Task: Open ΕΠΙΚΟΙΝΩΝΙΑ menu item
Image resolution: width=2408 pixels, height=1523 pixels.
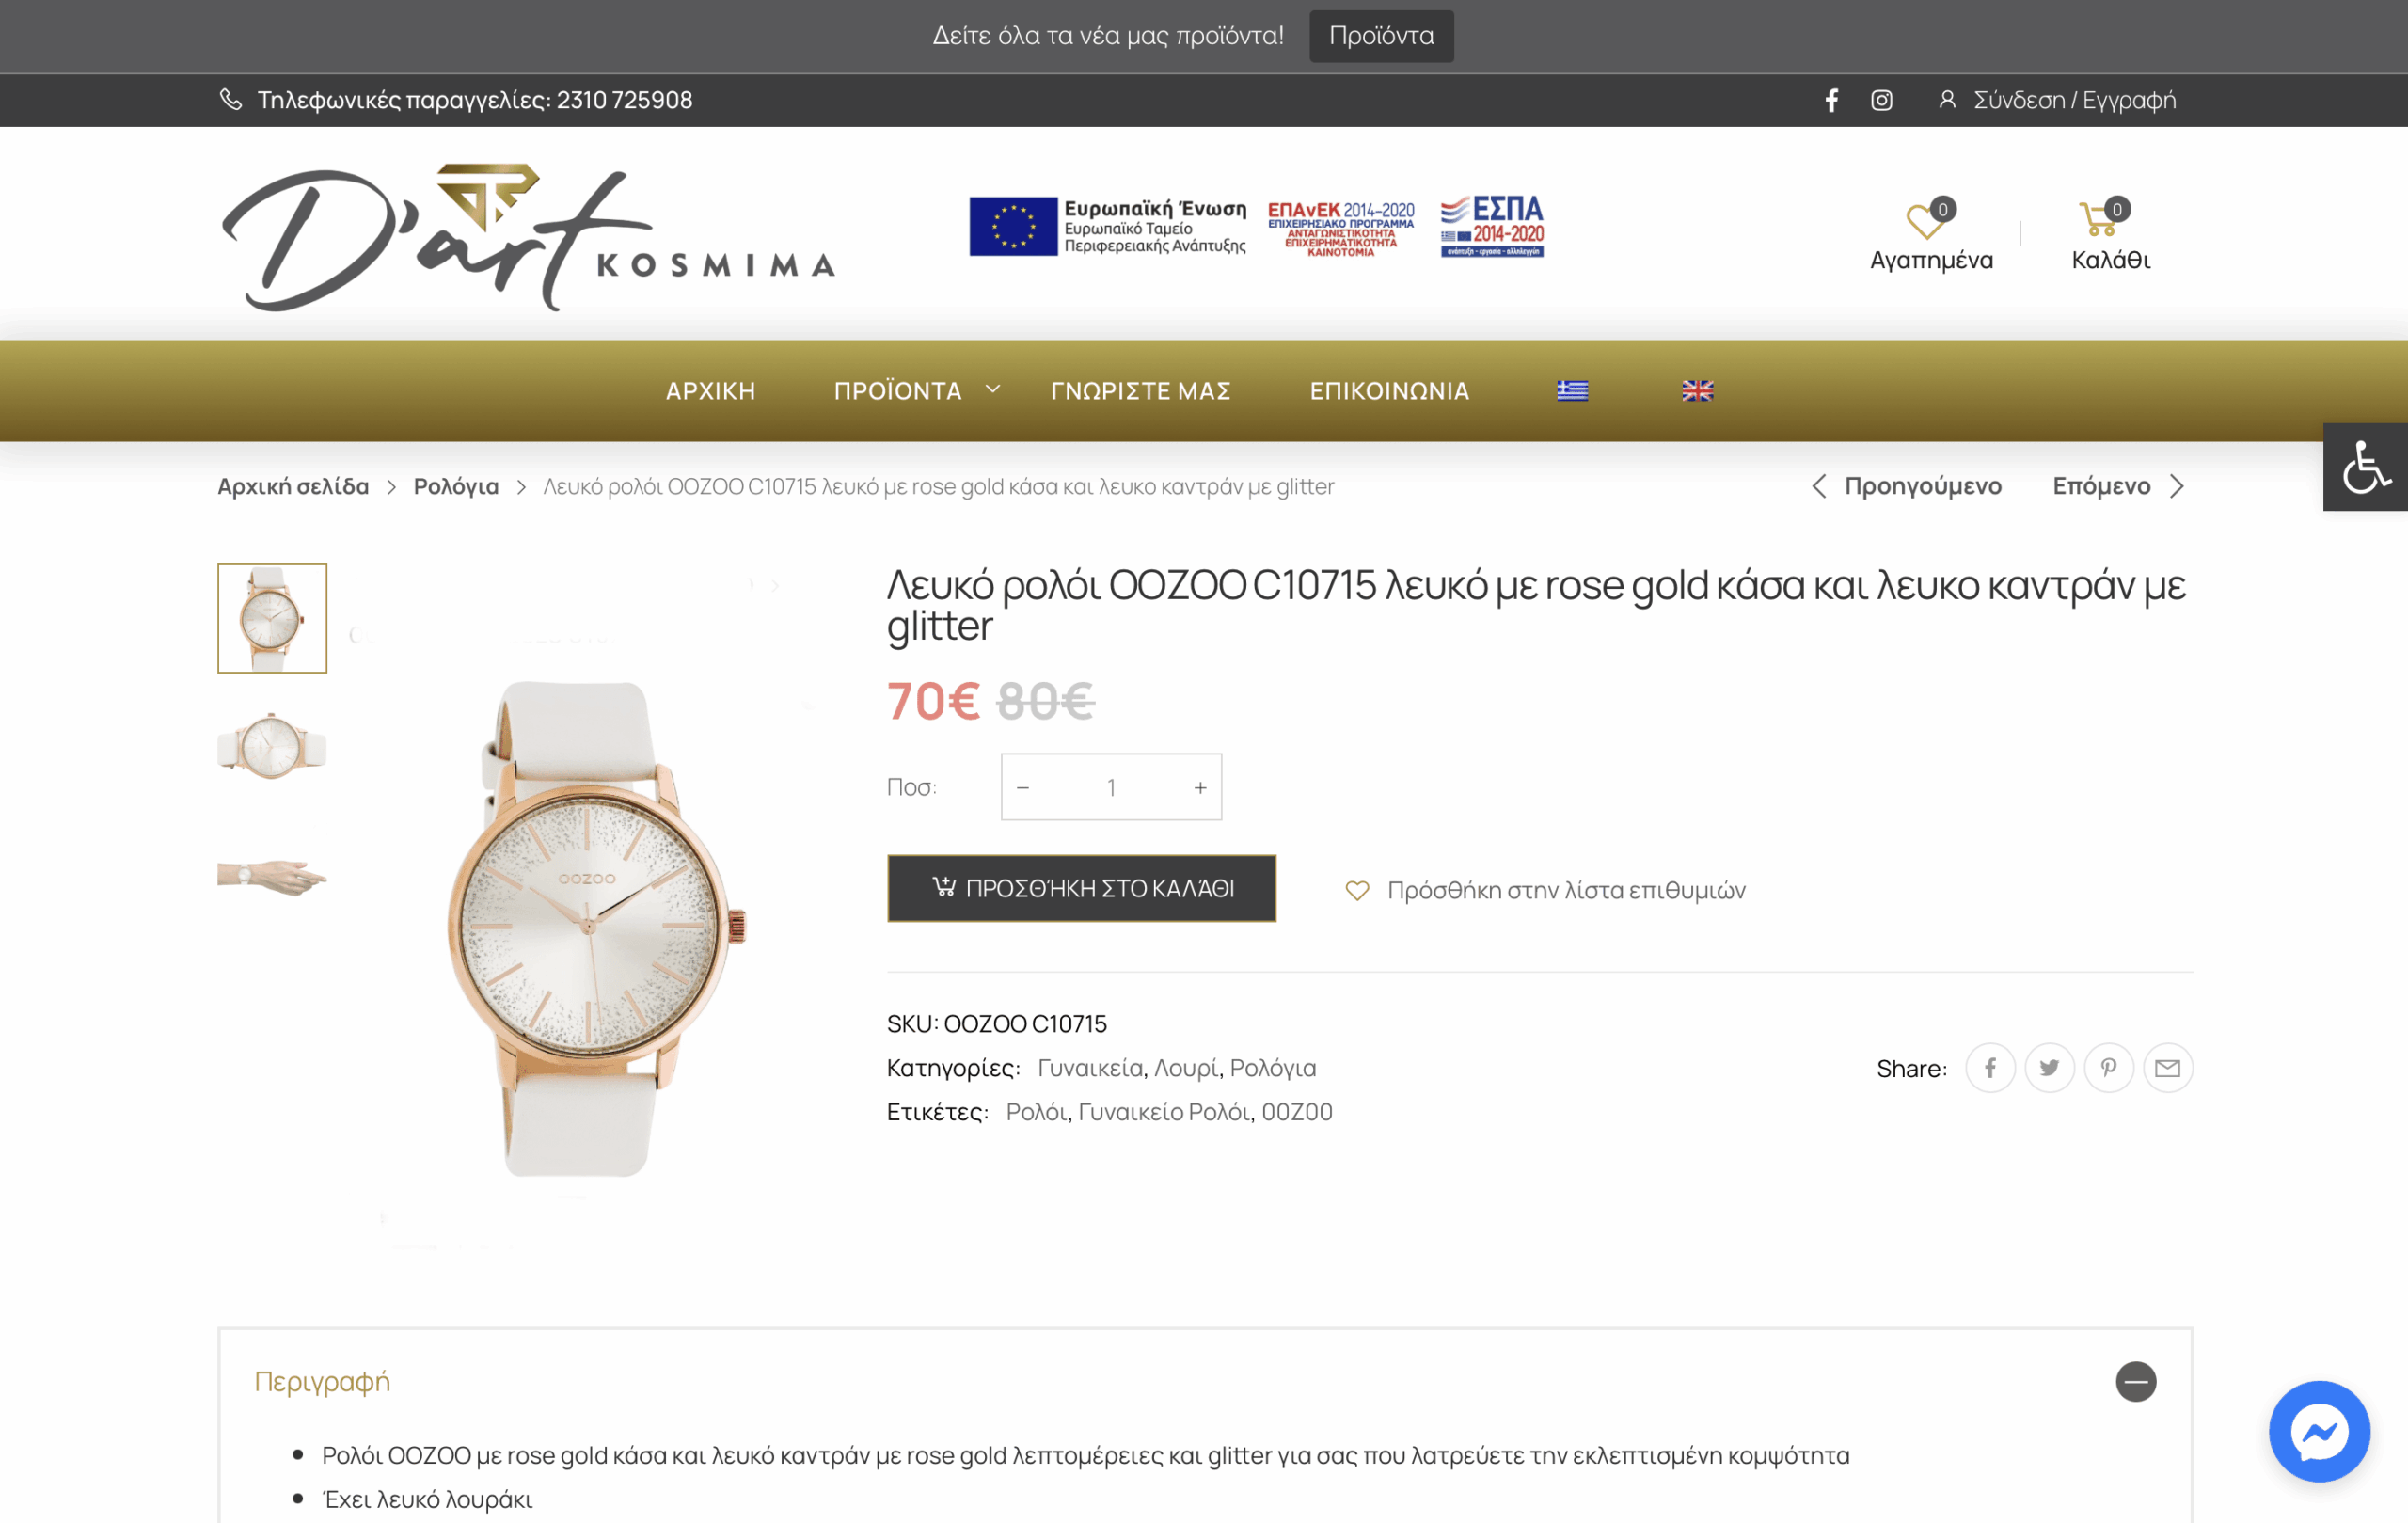Action: (x=1389, y=391)
